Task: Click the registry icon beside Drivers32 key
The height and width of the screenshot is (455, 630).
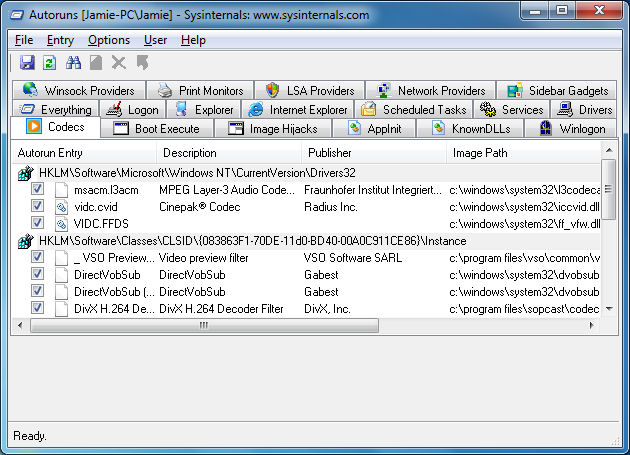Action: (x=26, y=173)
